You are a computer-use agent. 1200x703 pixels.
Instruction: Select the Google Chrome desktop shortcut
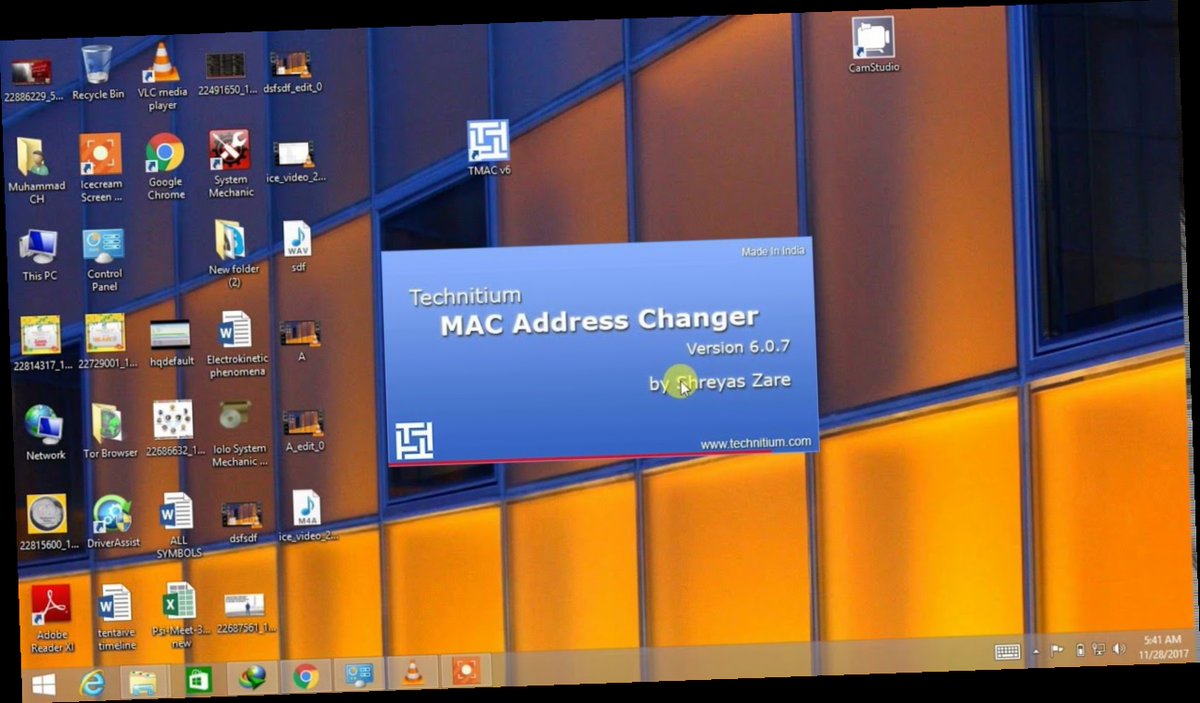pos(166,166)
